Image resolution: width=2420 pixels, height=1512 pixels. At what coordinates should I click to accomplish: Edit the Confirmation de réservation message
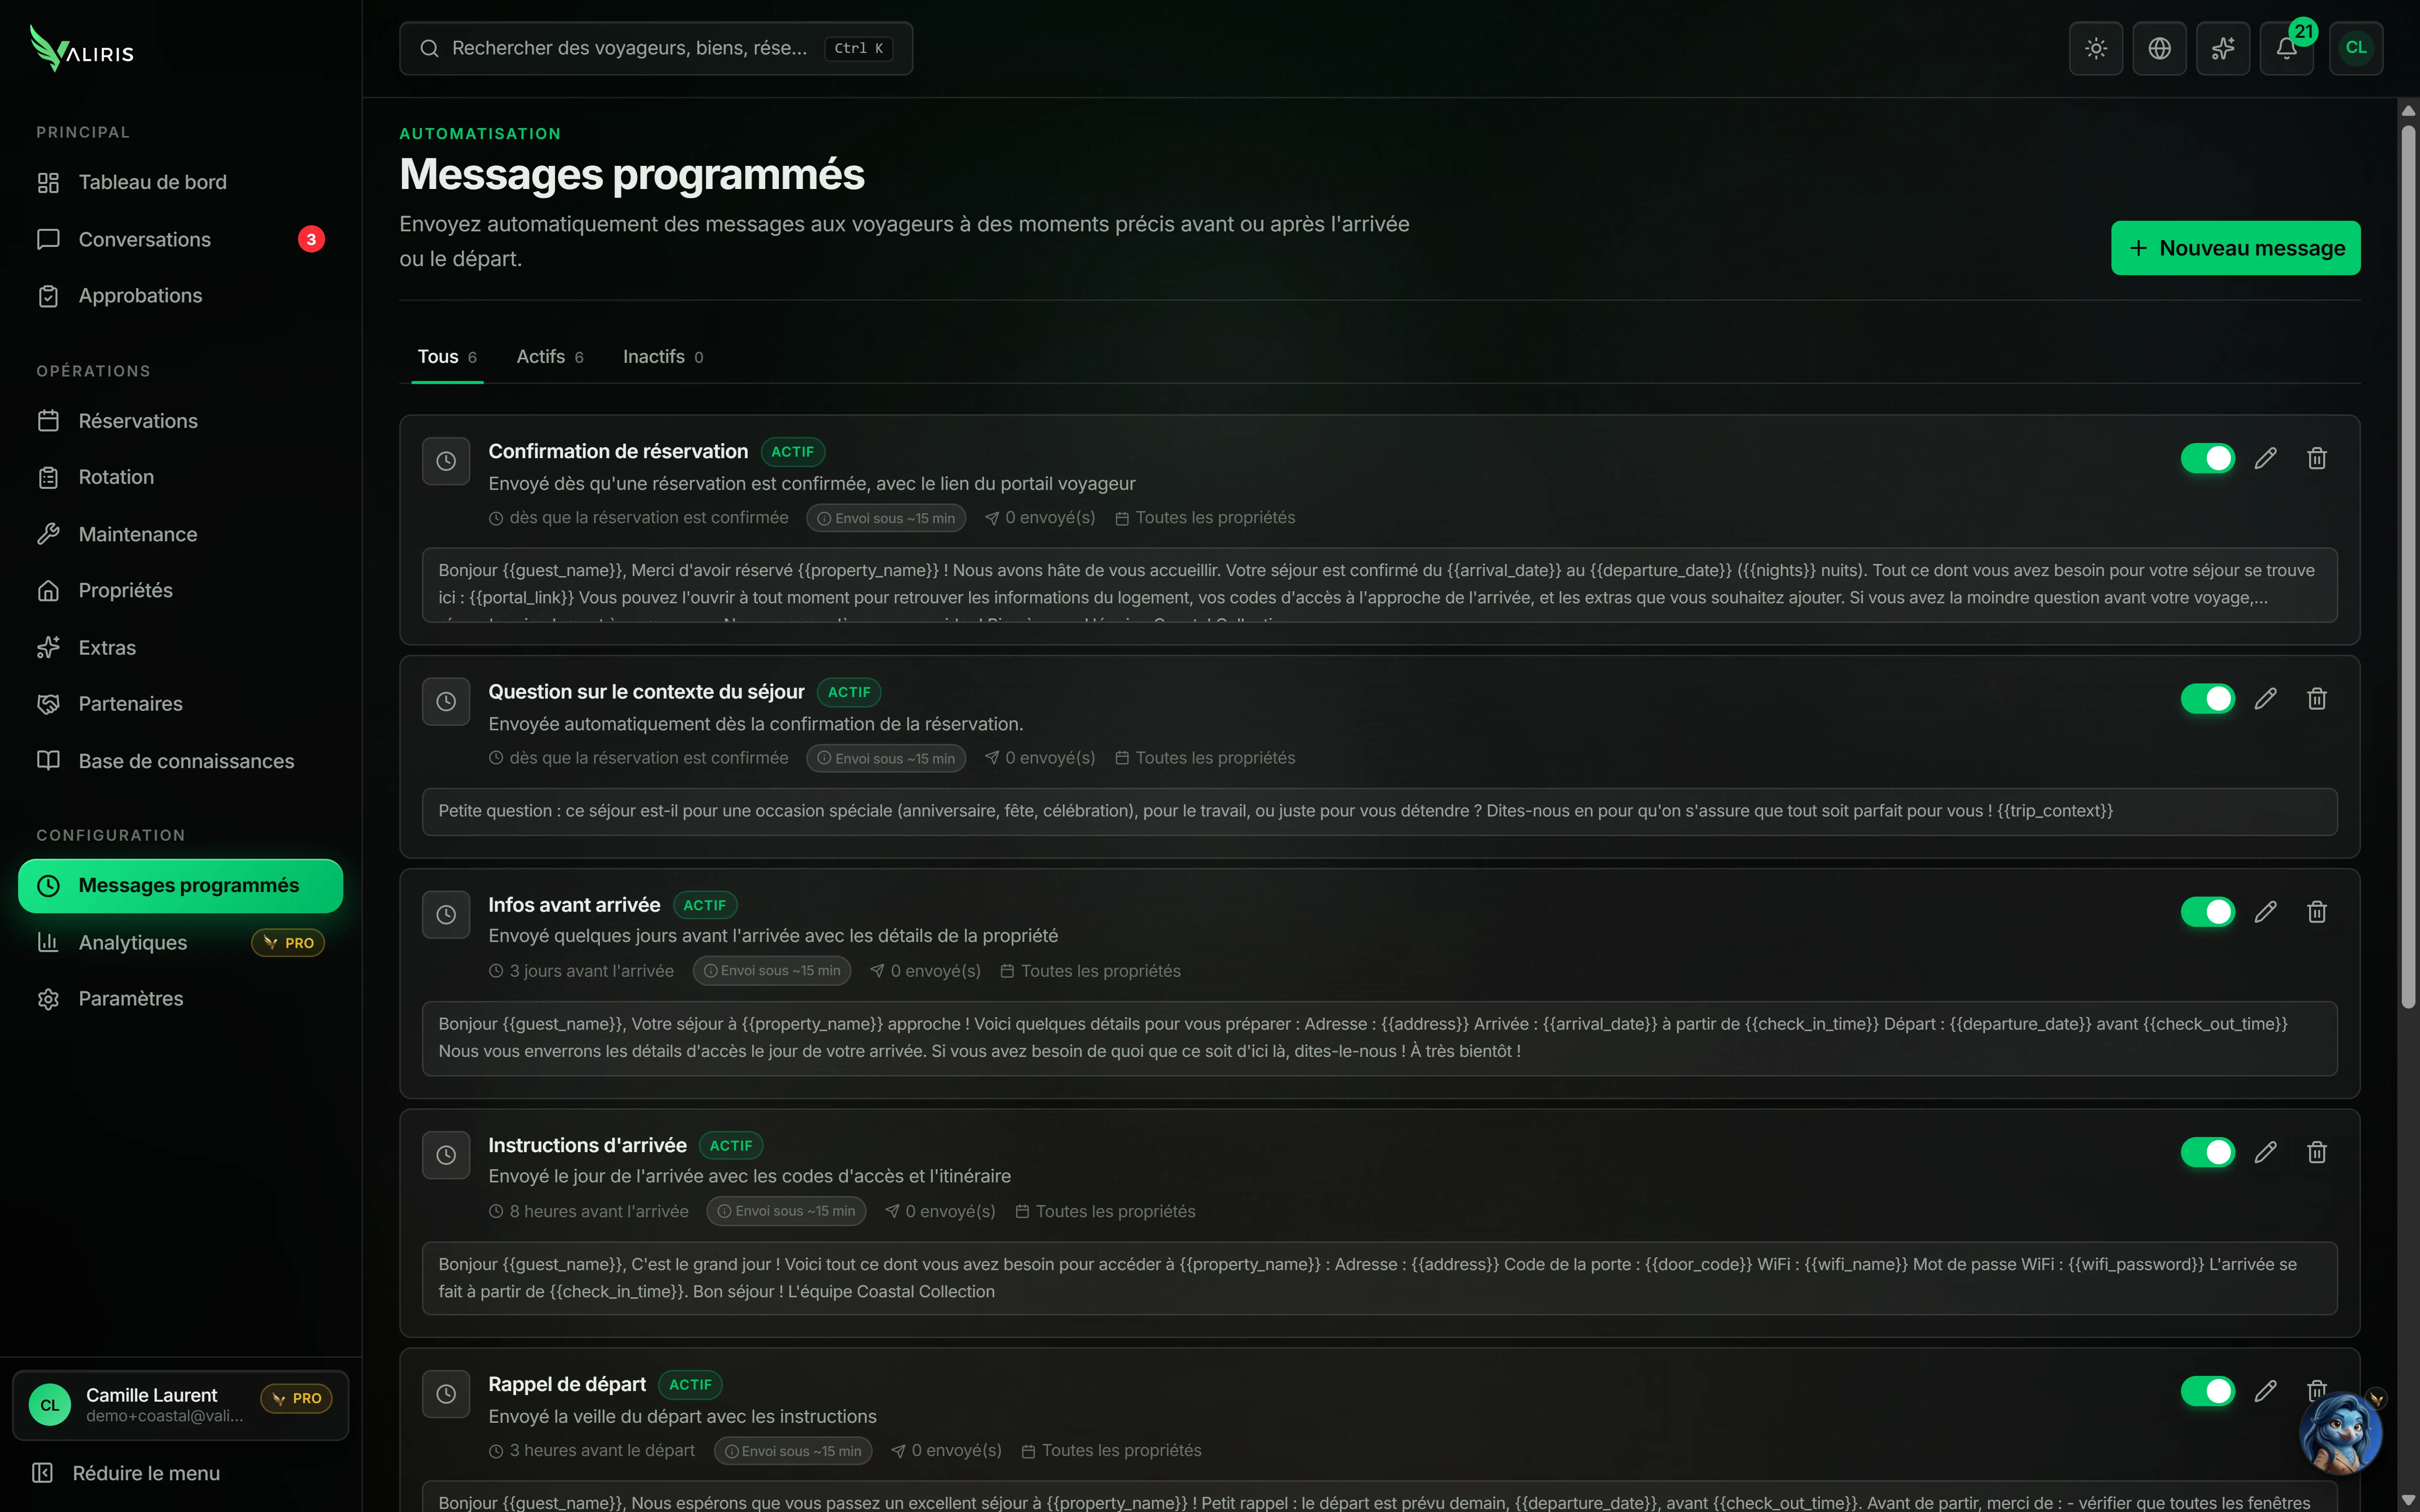pos(2266,458)
